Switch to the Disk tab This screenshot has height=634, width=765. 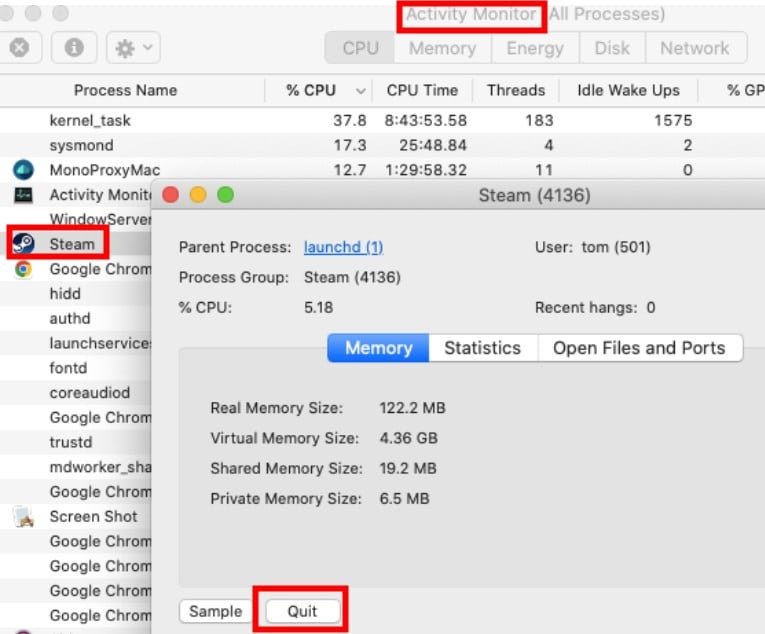[612, 48]
